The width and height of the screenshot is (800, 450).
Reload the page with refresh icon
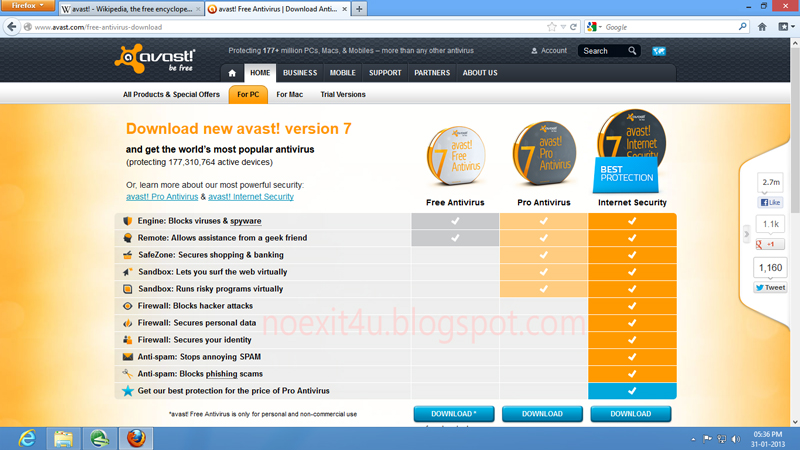(573, 27)
